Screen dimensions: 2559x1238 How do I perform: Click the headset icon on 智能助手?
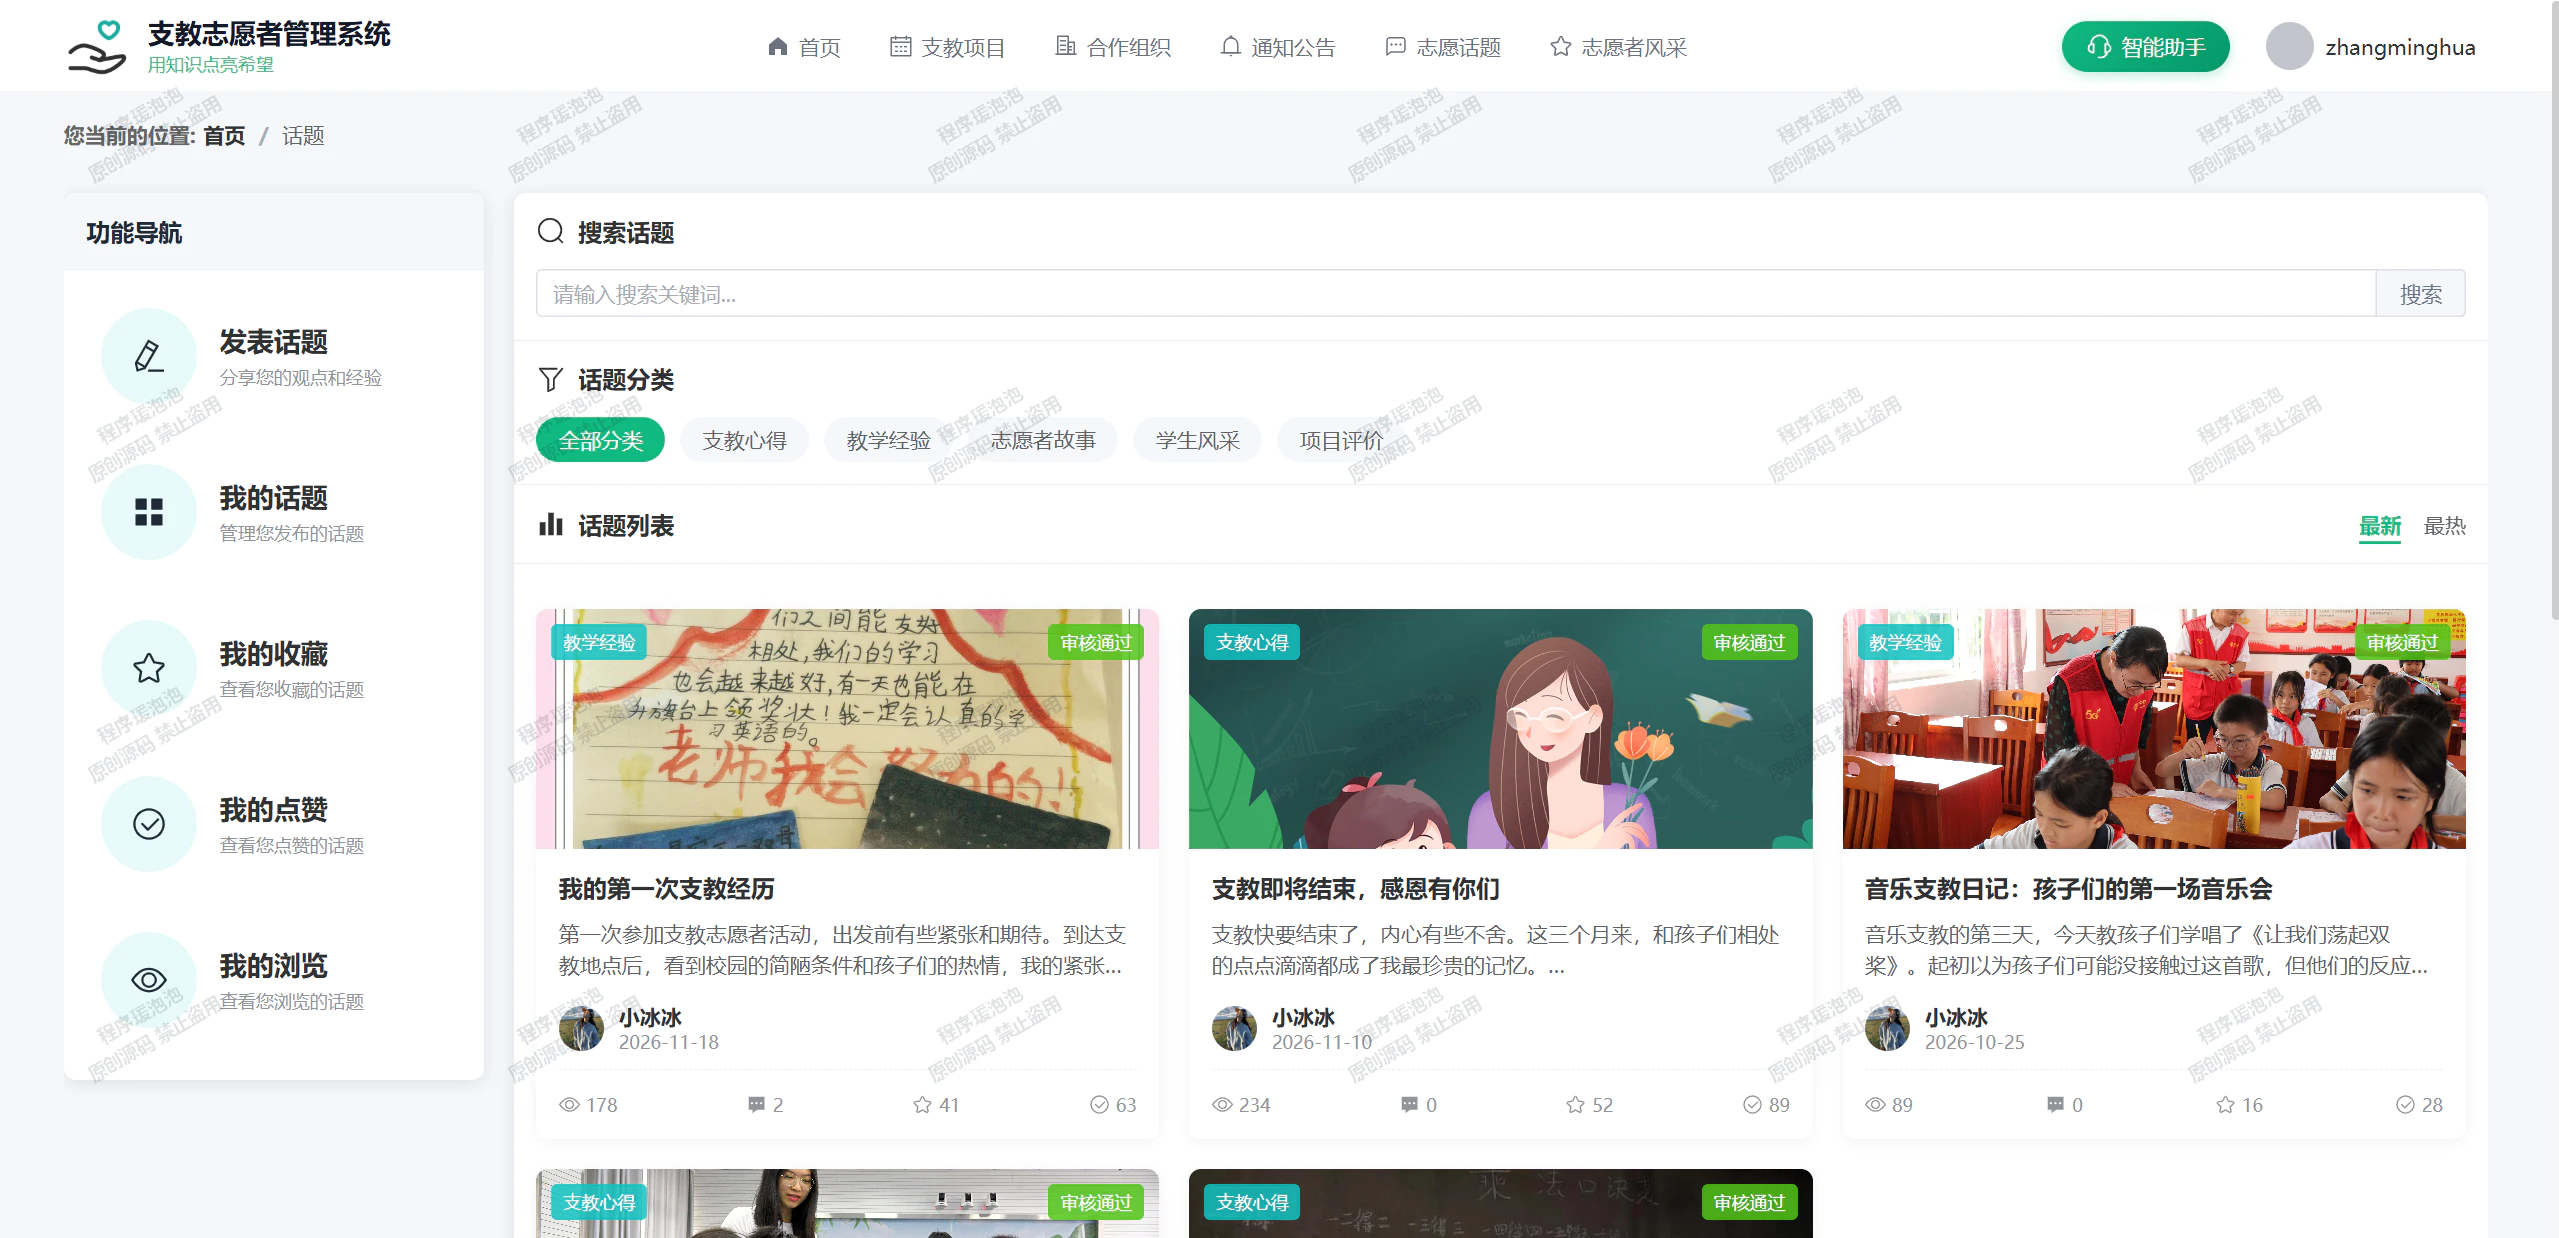point(2098,47)
